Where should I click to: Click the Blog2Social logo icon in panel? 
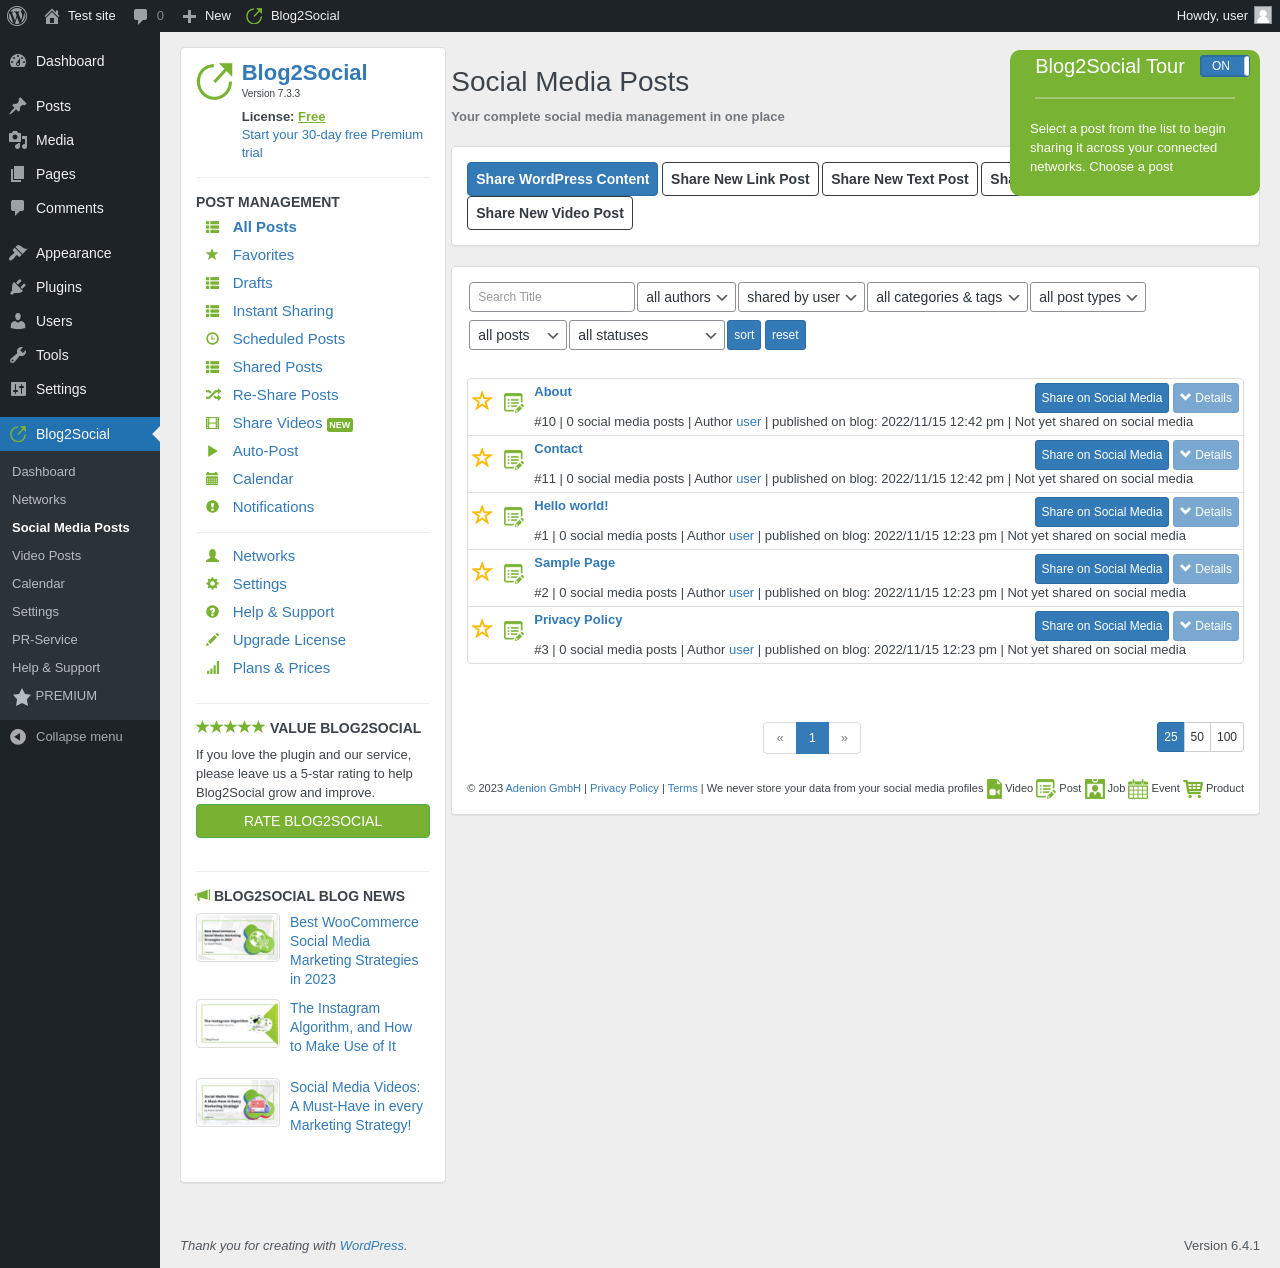215,82
